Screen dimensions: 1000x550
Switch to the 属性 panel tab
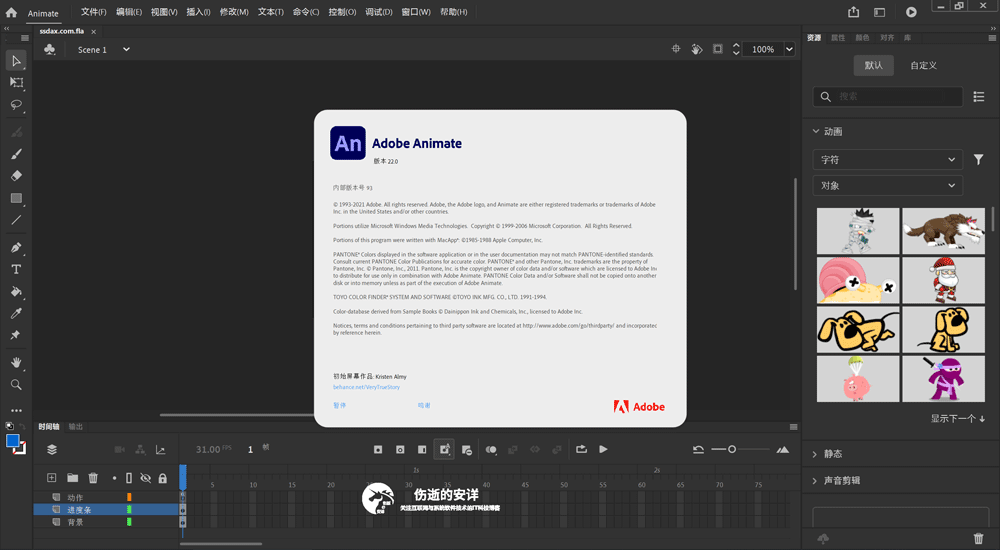(x=838, y=38)
